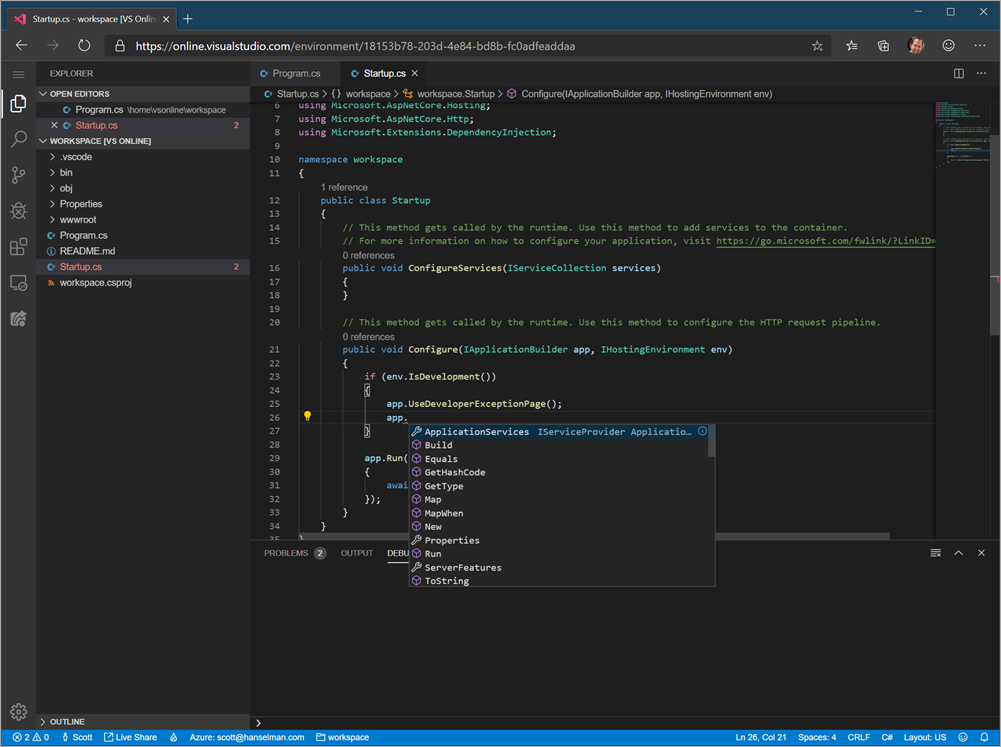Click the debug console input chevron prompt
The width and height of the screenshot is (1001, 747).
tap(258, 723)
